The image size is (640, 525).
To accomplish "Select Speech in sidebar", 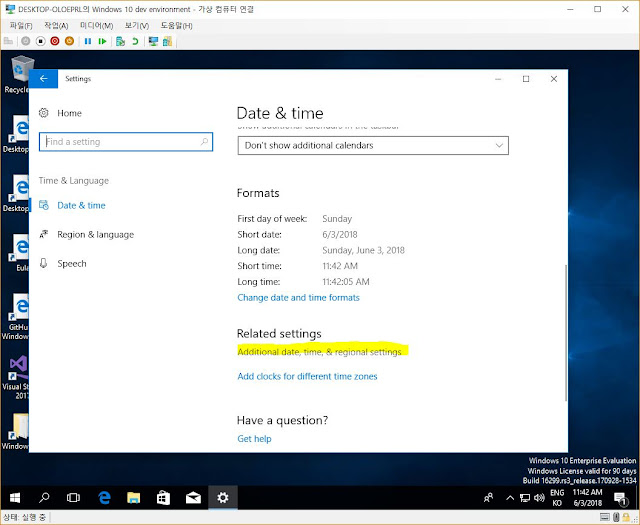I will click(x=72, y=264).
